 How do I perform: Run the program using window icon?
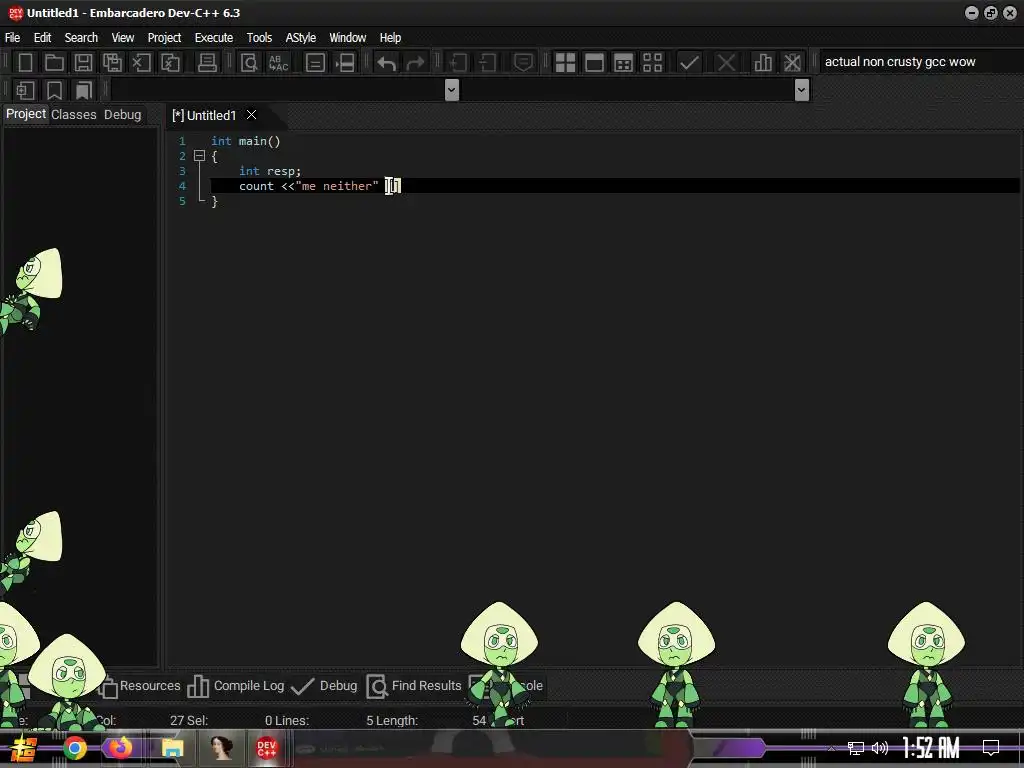594,63
